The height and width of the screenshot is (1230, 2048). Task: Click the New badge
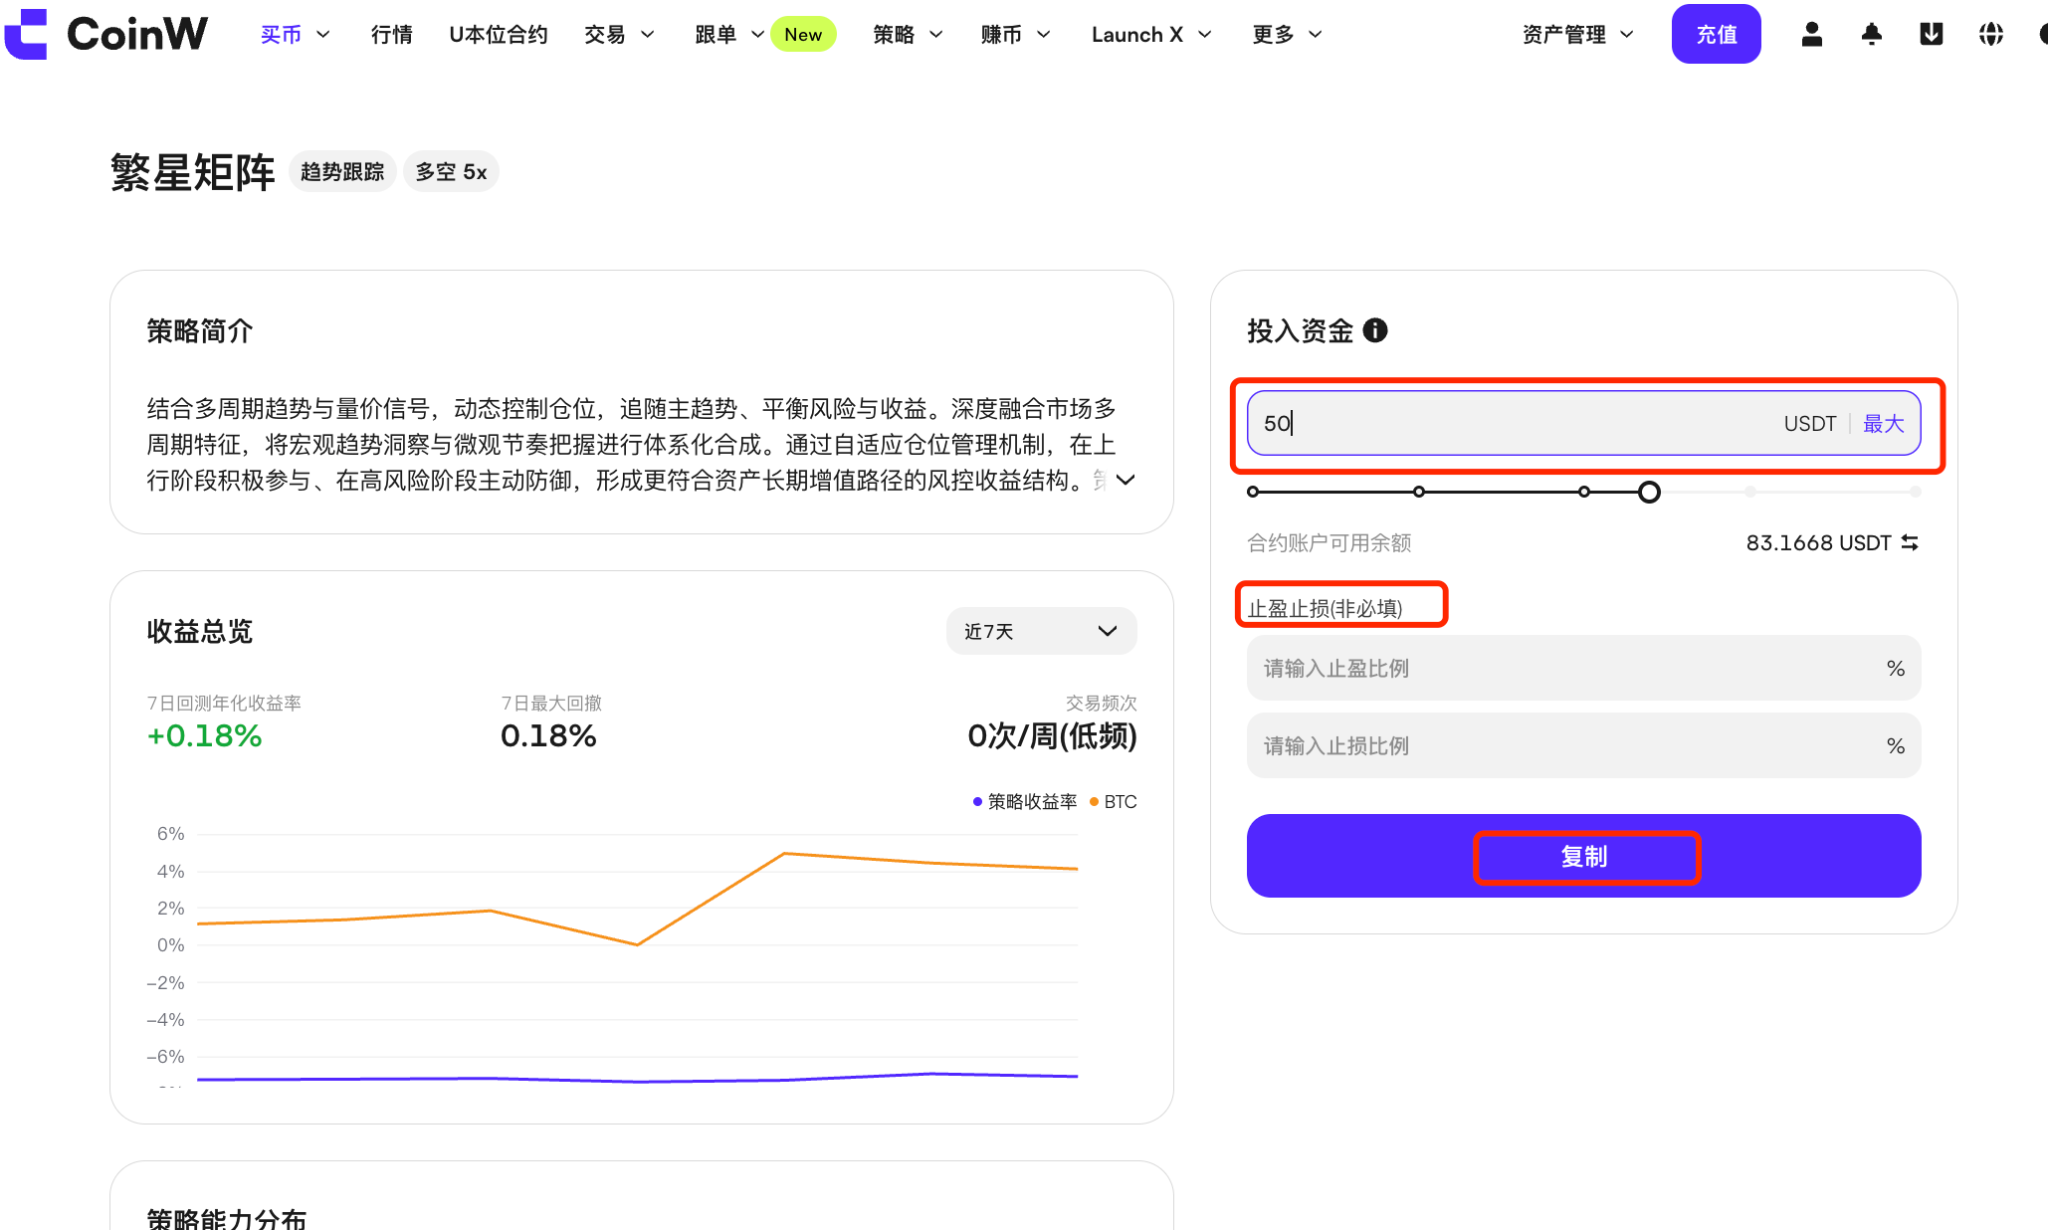803,34
